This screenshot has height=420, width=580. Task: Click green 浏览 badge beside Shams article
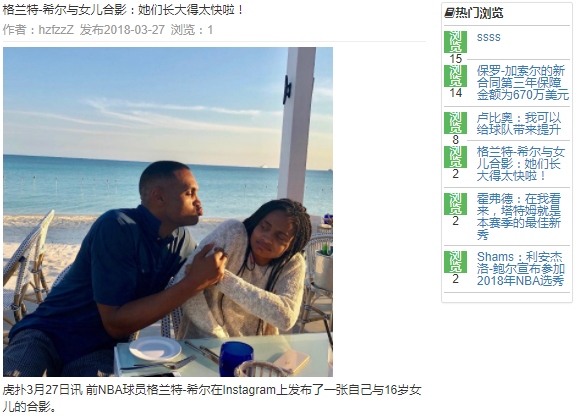455,262
